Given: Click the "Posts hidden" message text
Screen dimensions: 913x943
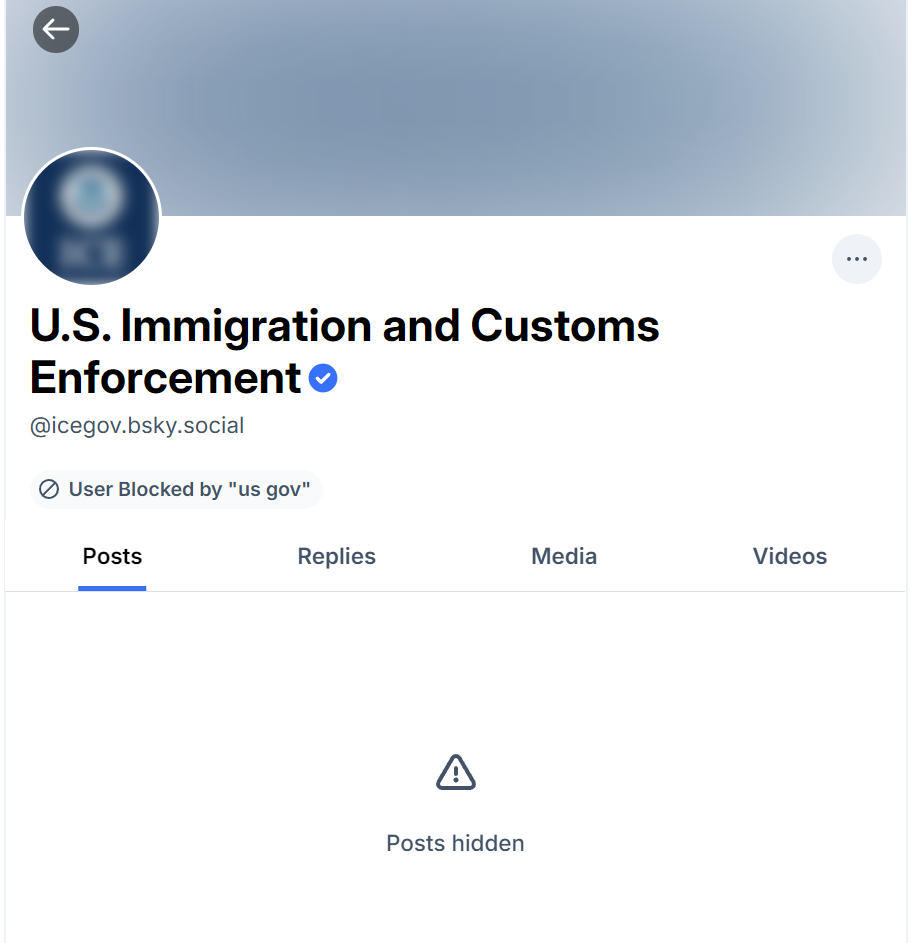Looking at the screenshot, I should click(455, 844).
